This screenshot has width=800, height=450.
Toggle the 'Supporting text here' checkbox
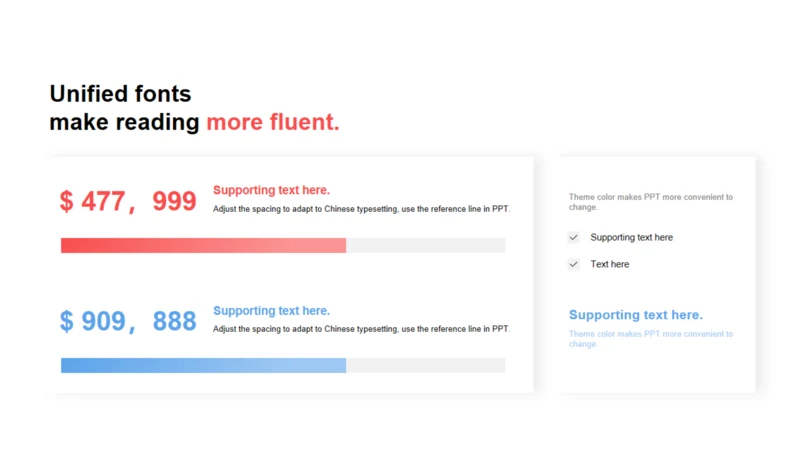click(573, 237)
